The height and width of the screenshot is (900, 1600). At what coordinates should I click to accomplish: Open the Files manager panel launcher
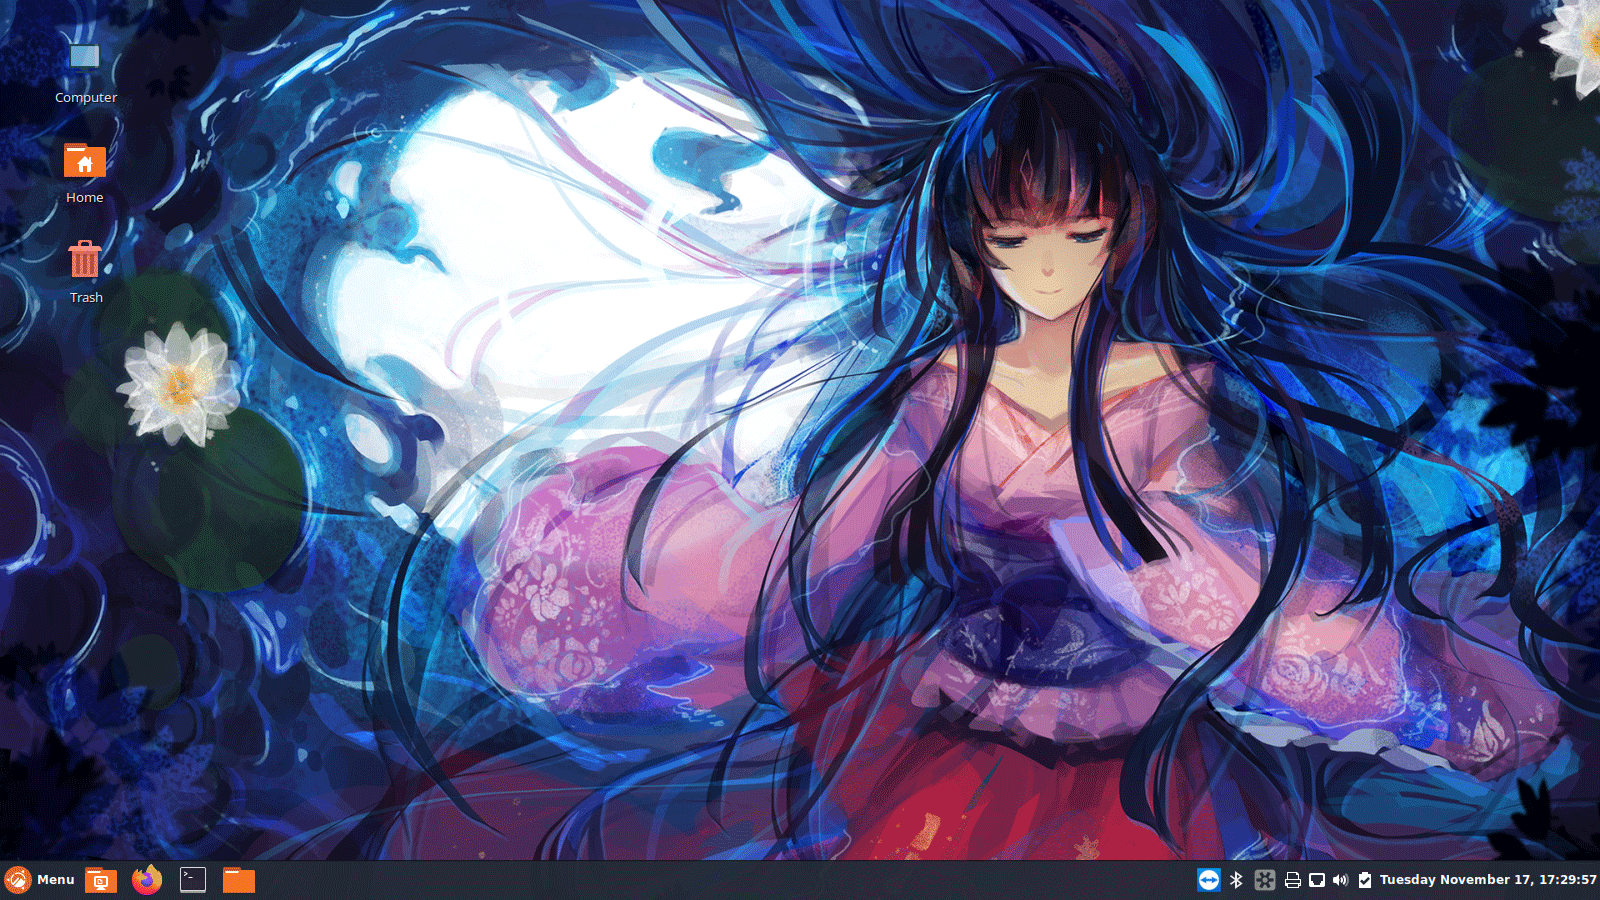pos(239,880)
